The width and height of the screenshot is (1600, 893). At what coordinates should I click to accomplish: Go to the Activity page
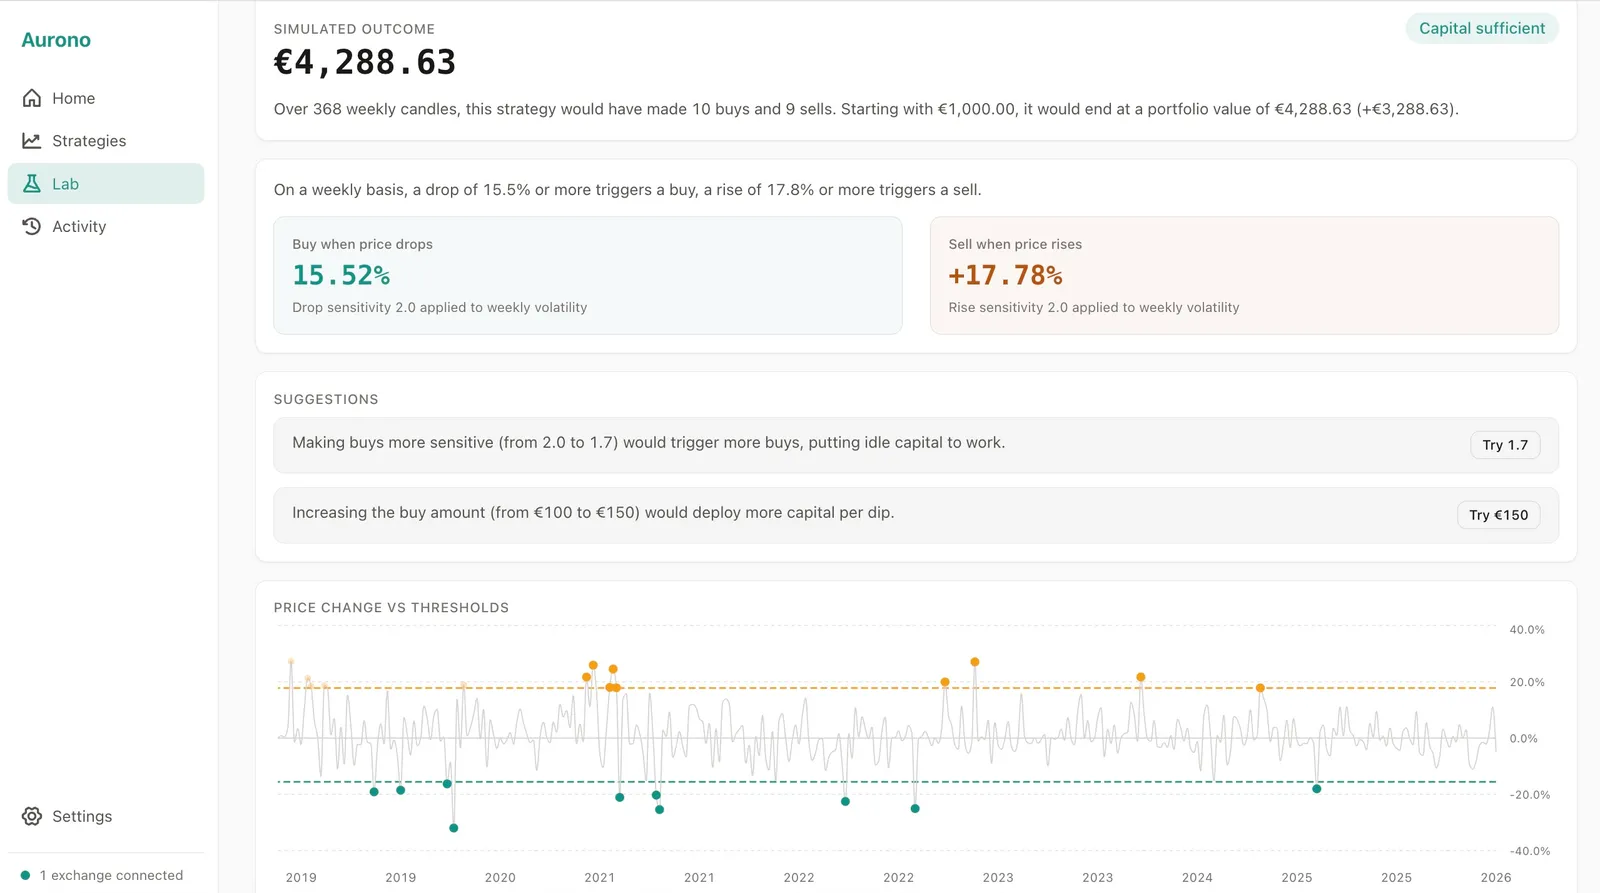[x=79, y=227]
